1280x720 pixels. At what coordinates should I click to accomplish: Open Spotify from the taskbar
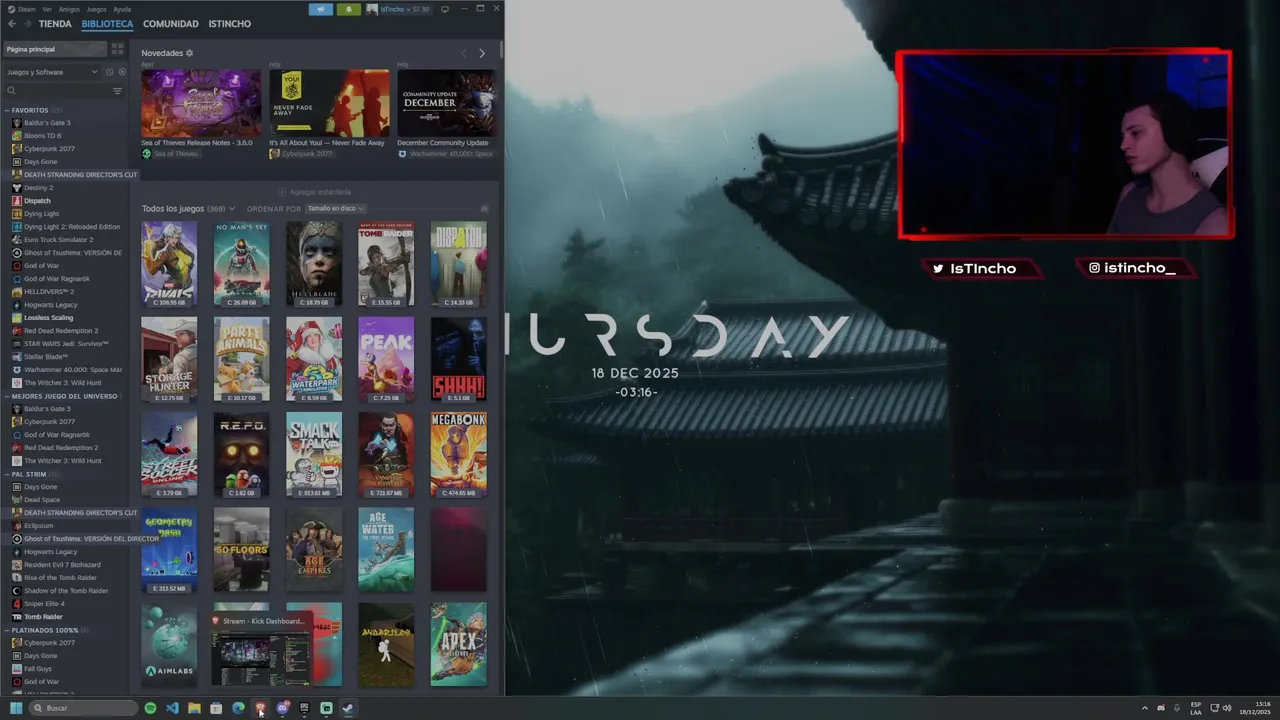tap(150, 708)
